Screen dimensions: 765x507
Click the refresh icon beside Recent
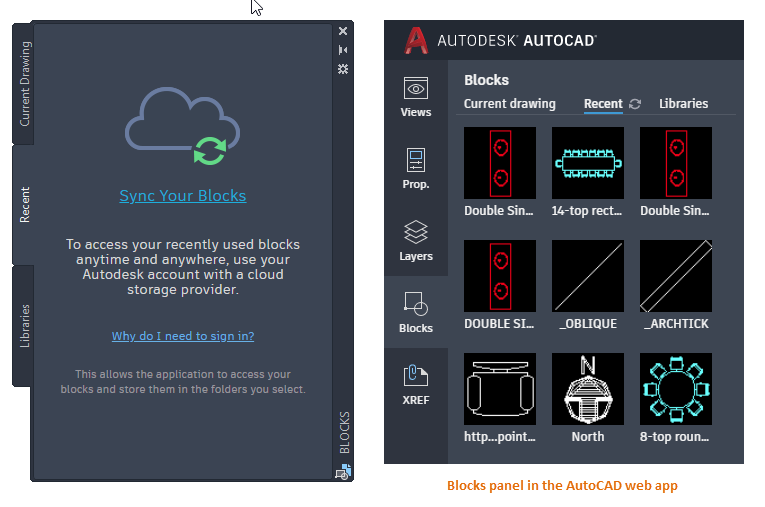click(x=635, y=104)
